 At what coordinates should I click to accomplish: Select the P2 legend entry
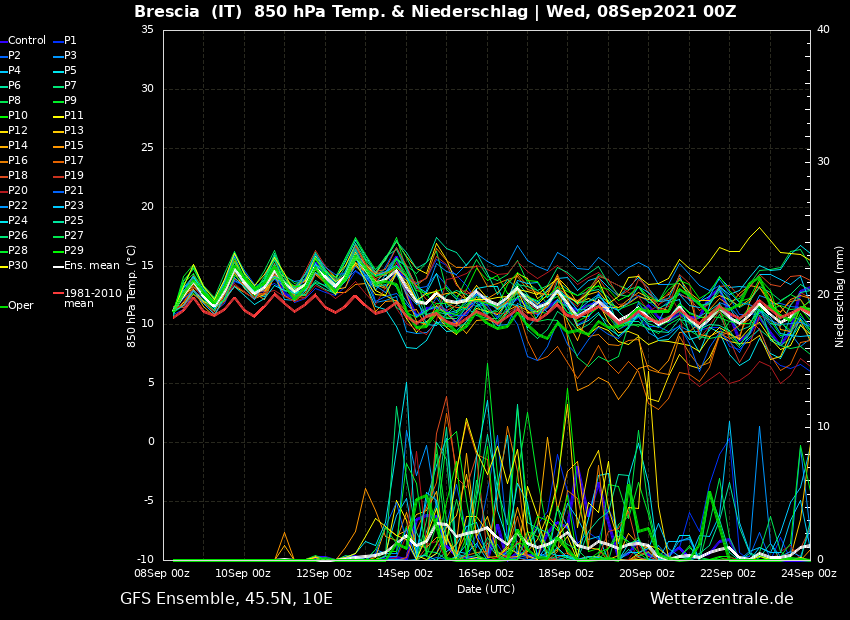point(11,55)
